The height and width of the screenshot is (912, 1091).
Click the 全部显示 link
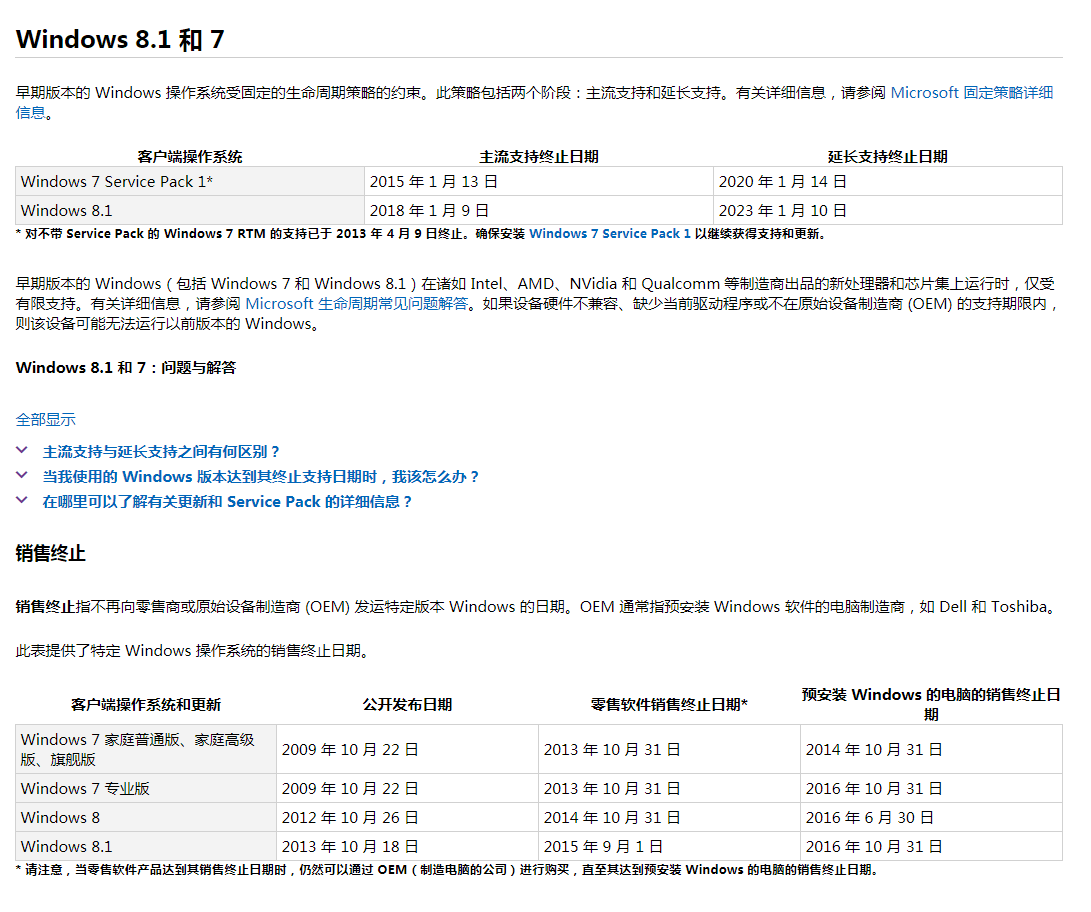click(x=45, y=419)
